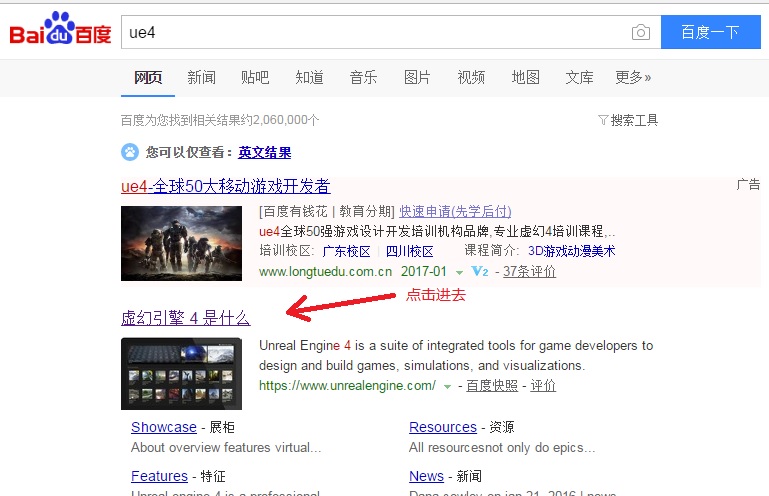This screenshot has height=496, width=769.
Task: Open 四川校区 link
Action: tap(410, 251)
